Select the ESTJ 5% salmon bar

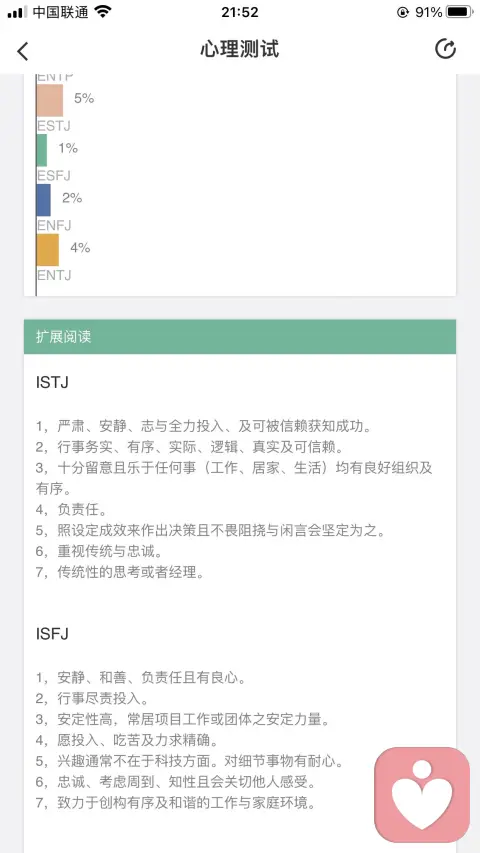50,100
